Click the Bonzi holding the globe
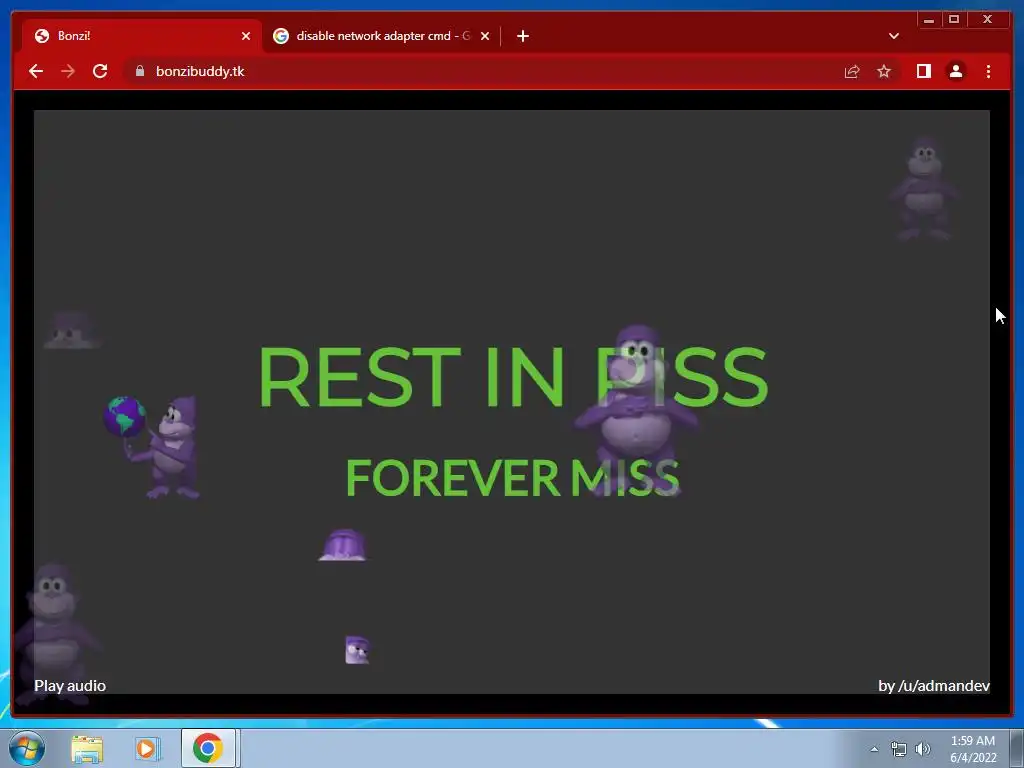 click(x=152, y=448)
